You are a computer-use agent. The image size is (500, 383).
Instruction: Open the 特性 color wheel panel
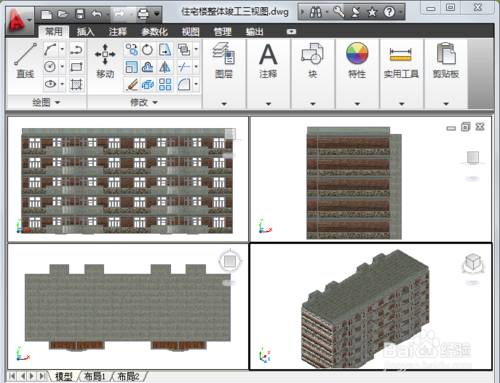357,60
